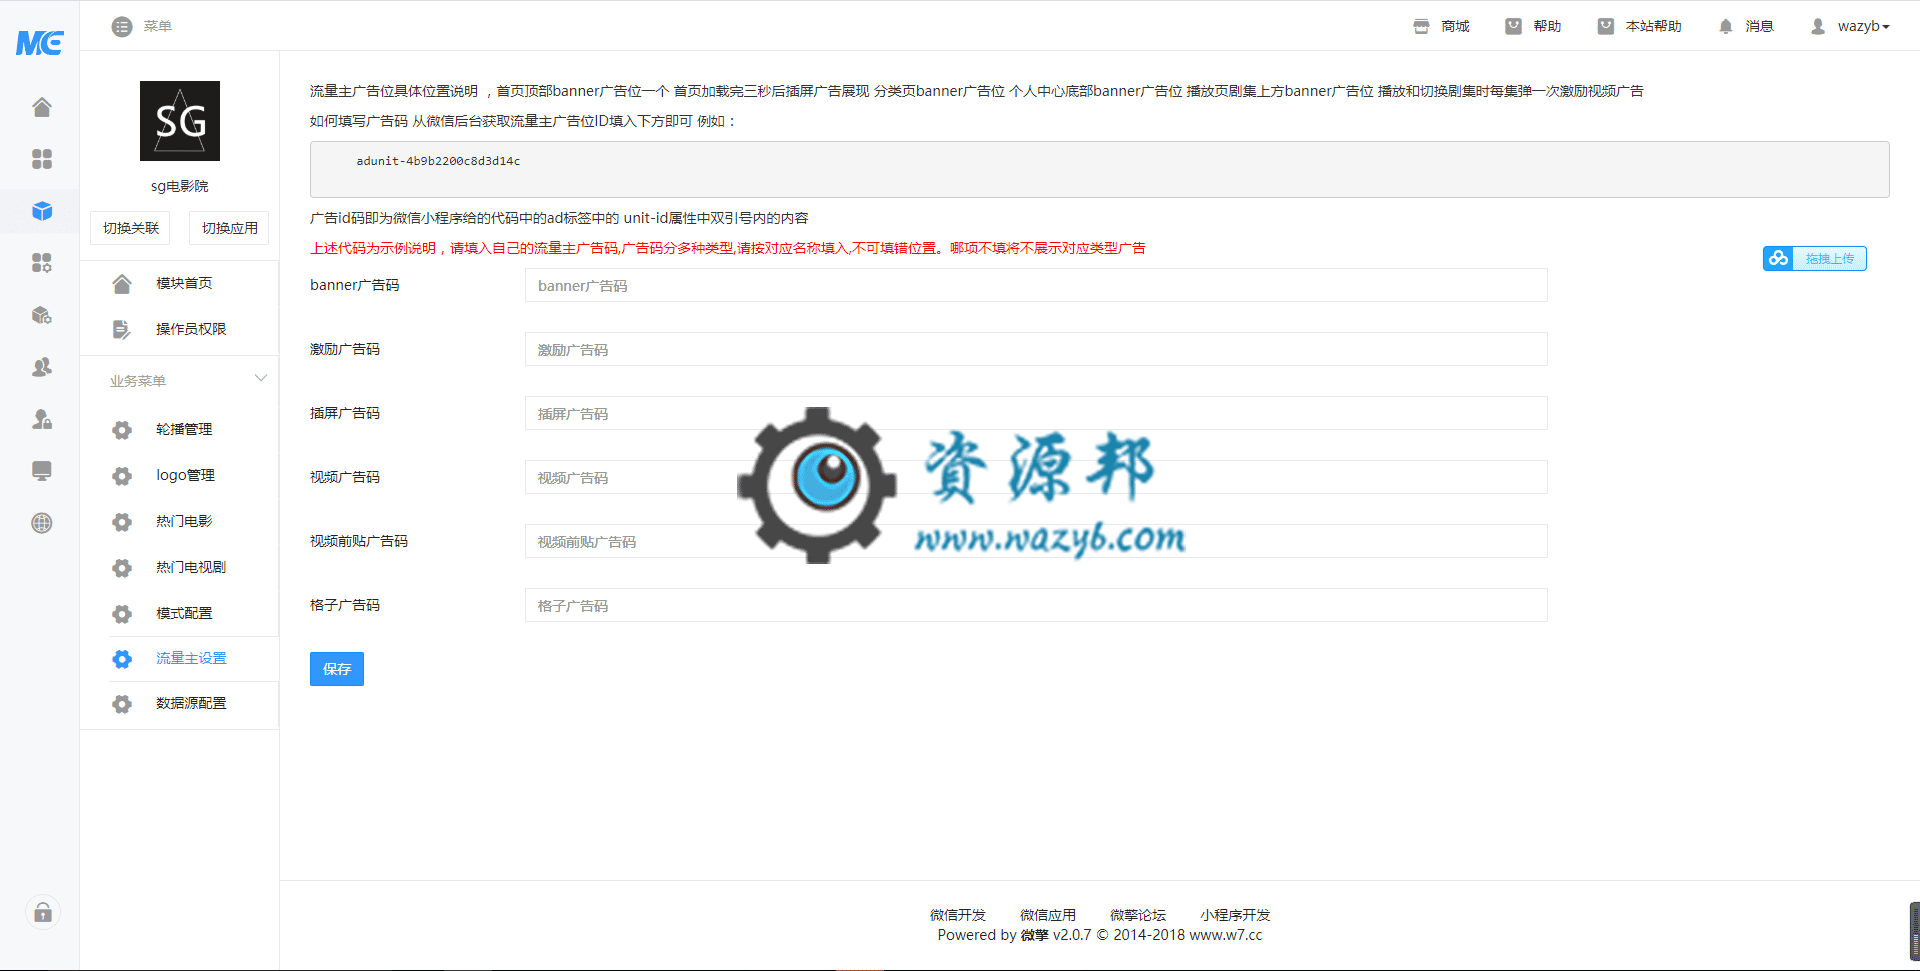This screenshot has height=971, width=1920.
Task: Click the SG电影院 app logo thumbnail
Action: pos(180,121)
